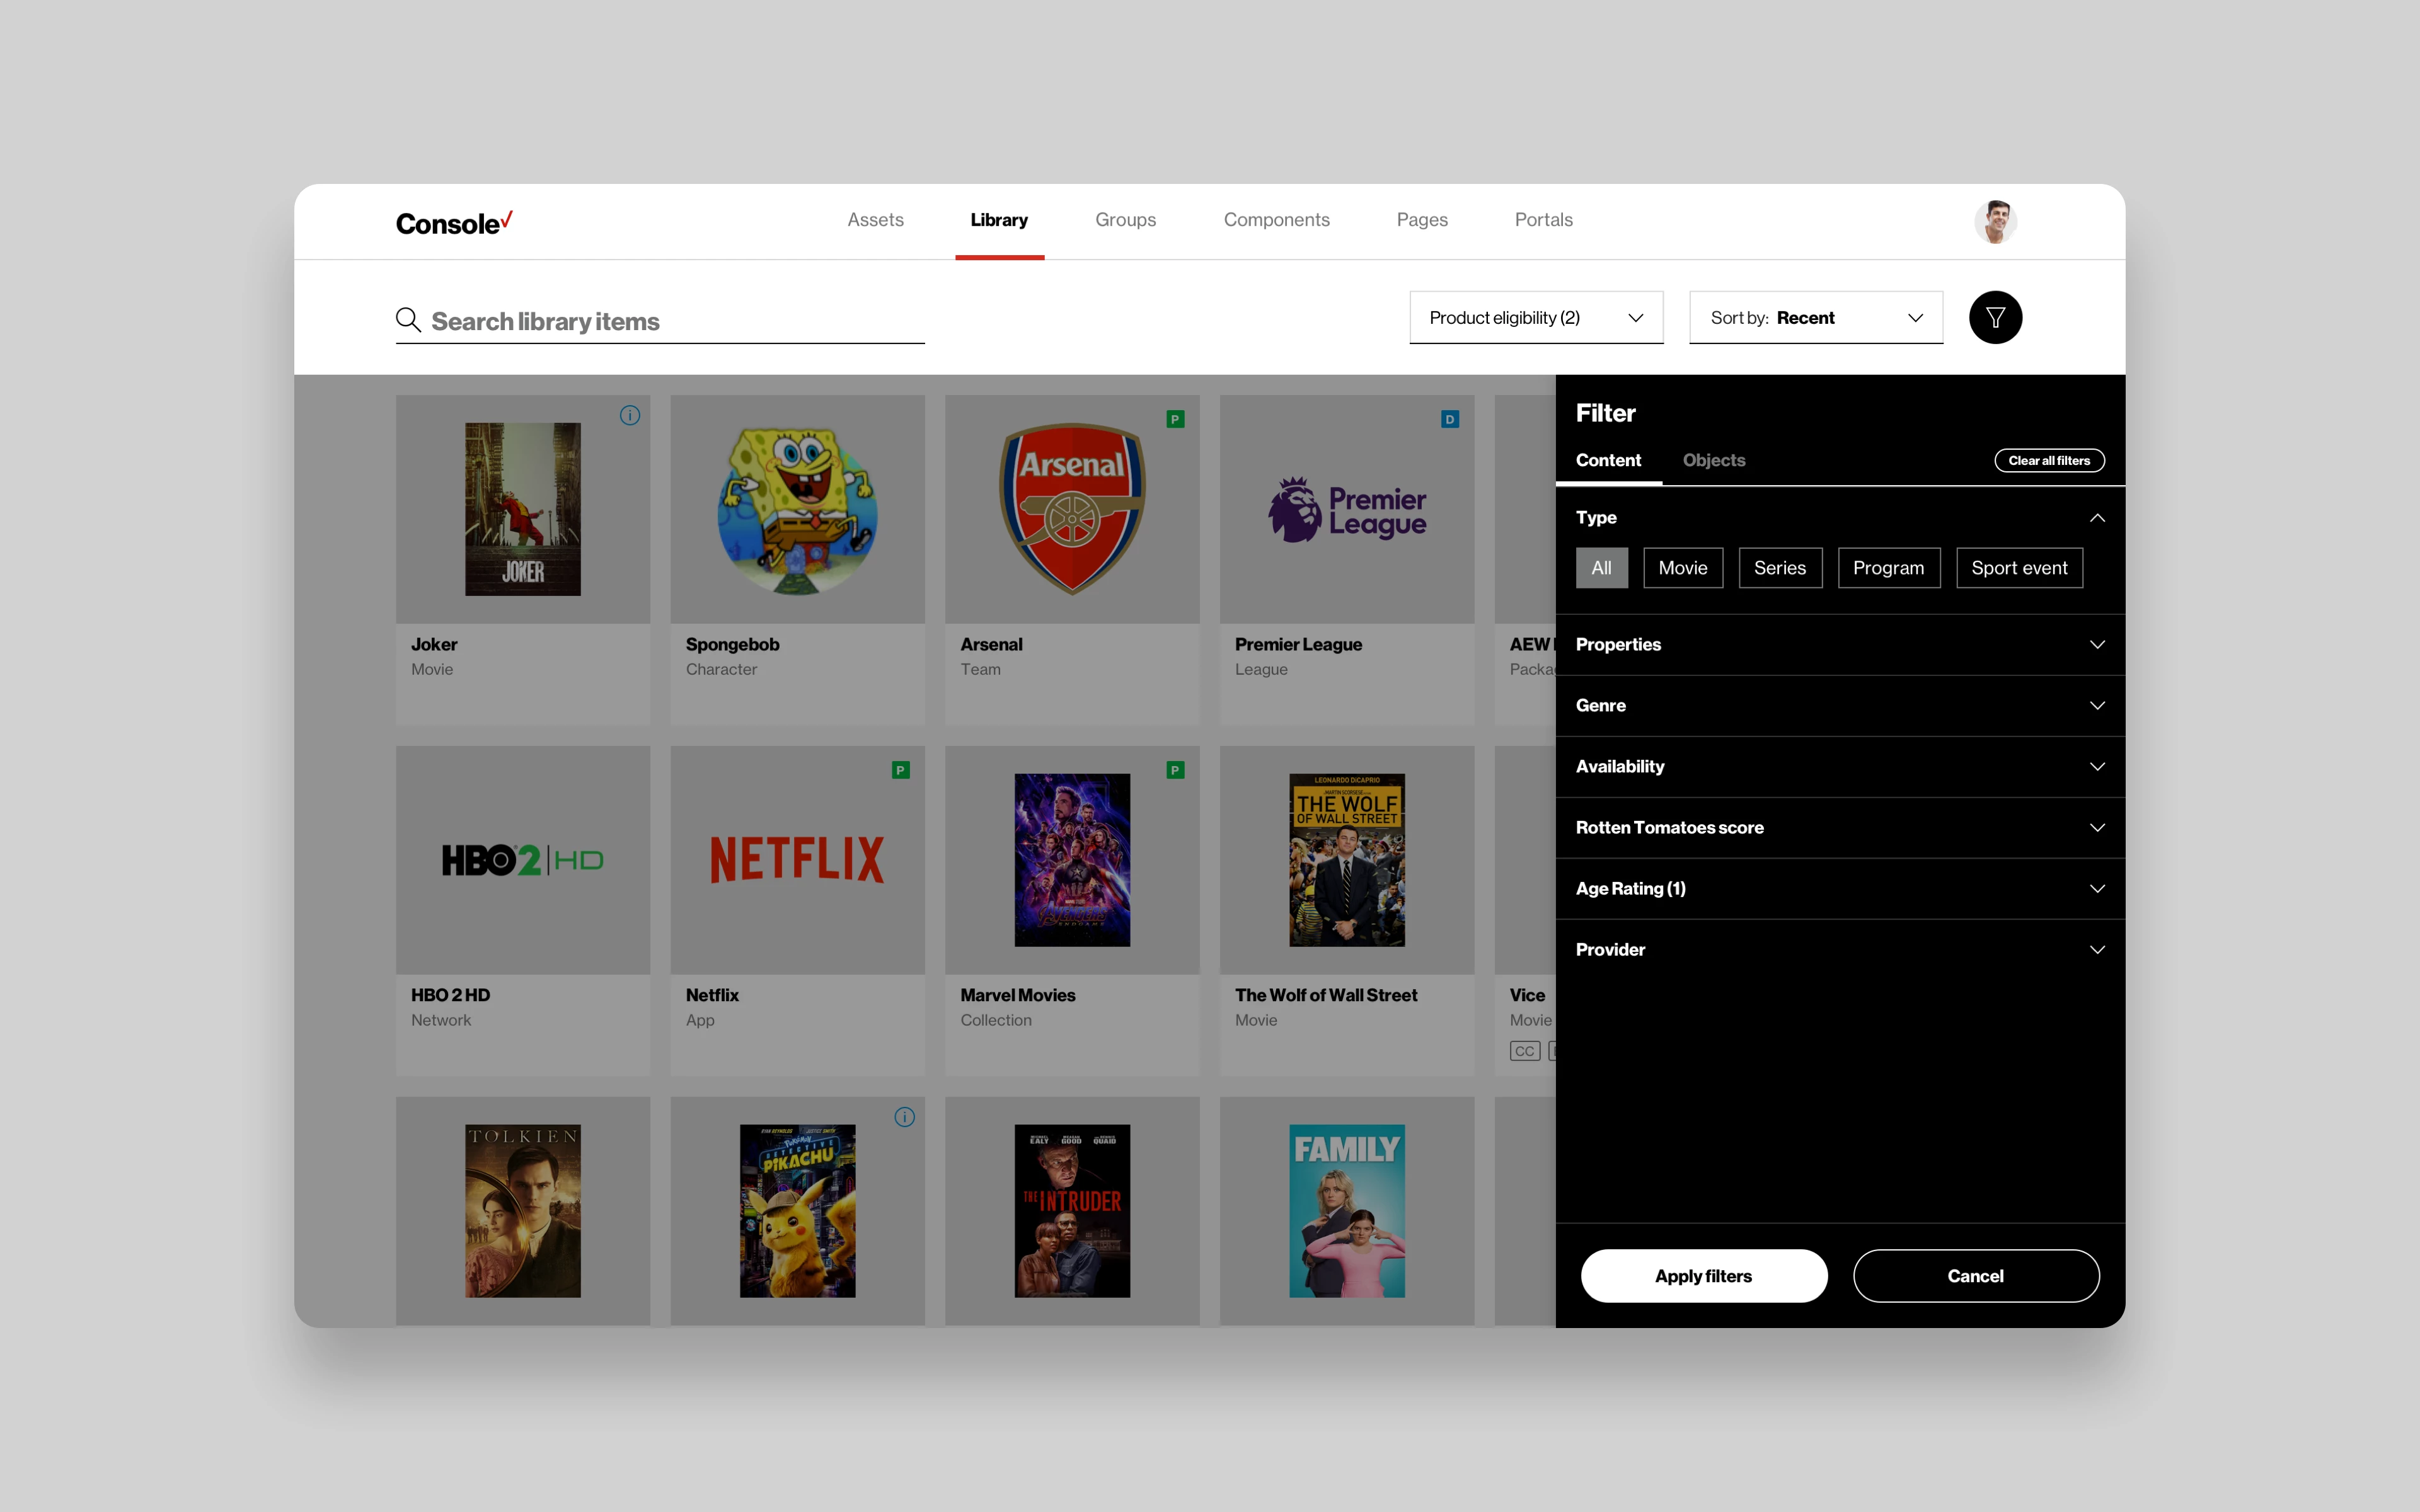
Task: Click the 'Character' label under Spongebob
Action: (721, 670)
